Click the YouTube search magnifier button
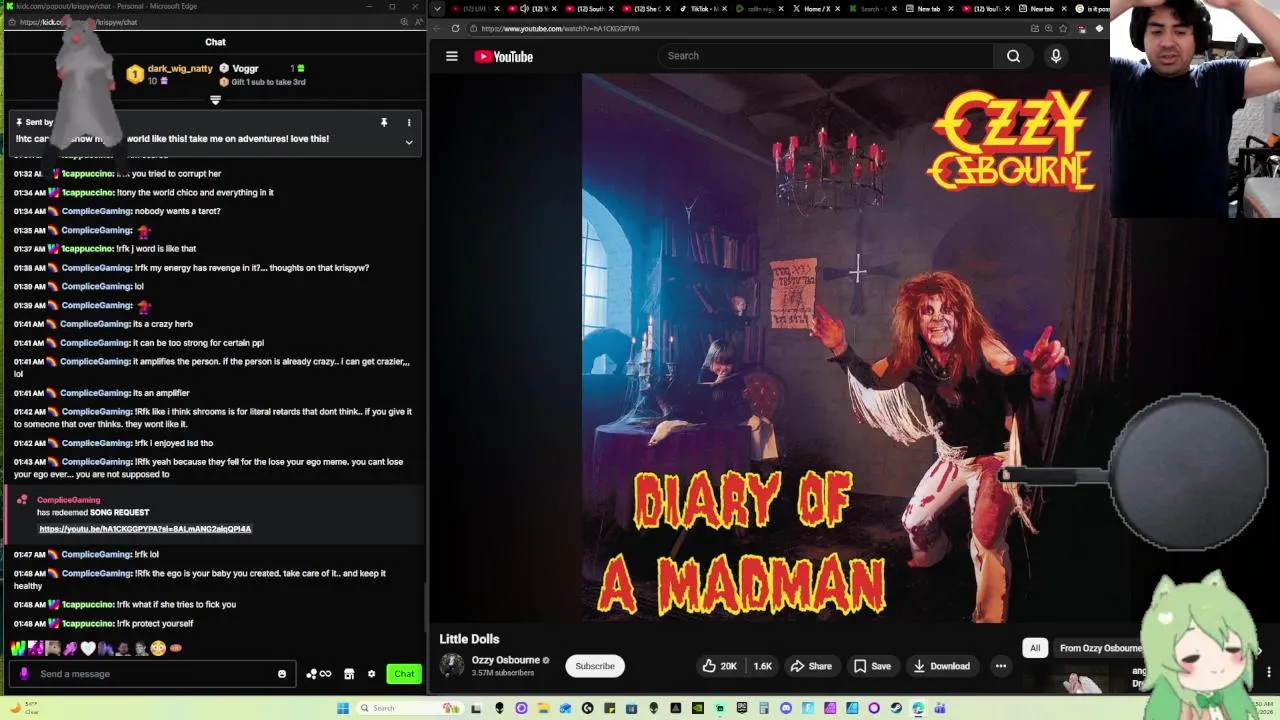The image size is (1280, 720). [x=1013, y=56]
